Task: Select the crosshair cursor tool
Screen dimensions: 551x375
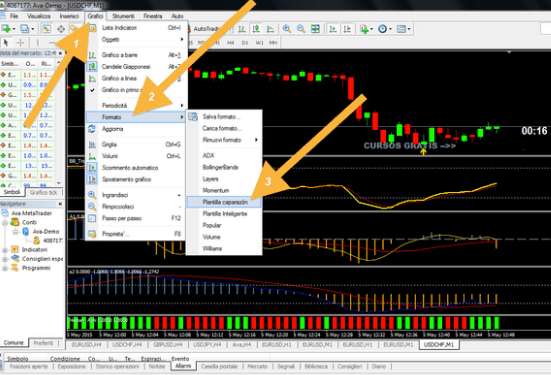Action: coord(20,43)
